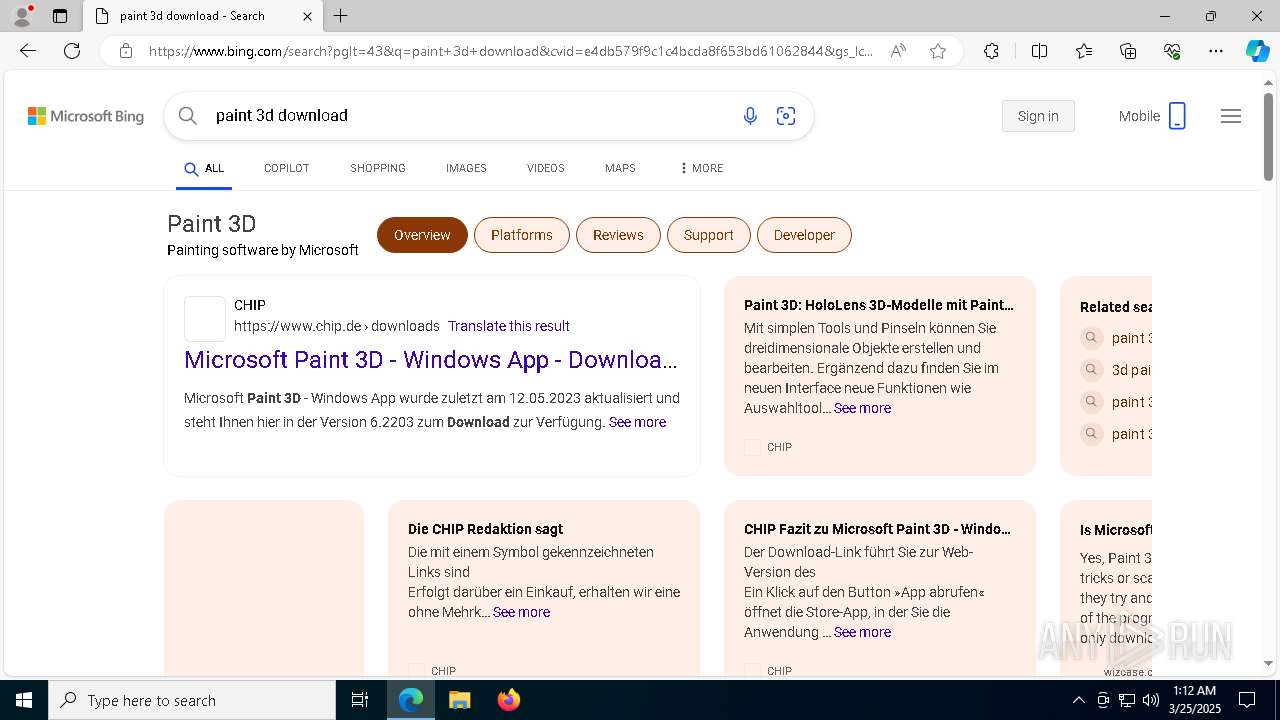This screenshot has width=1280, height=720.
Task: Open Paint 3D: HoloLens 3D-Modelle card title
Action: tap(879, 305)
